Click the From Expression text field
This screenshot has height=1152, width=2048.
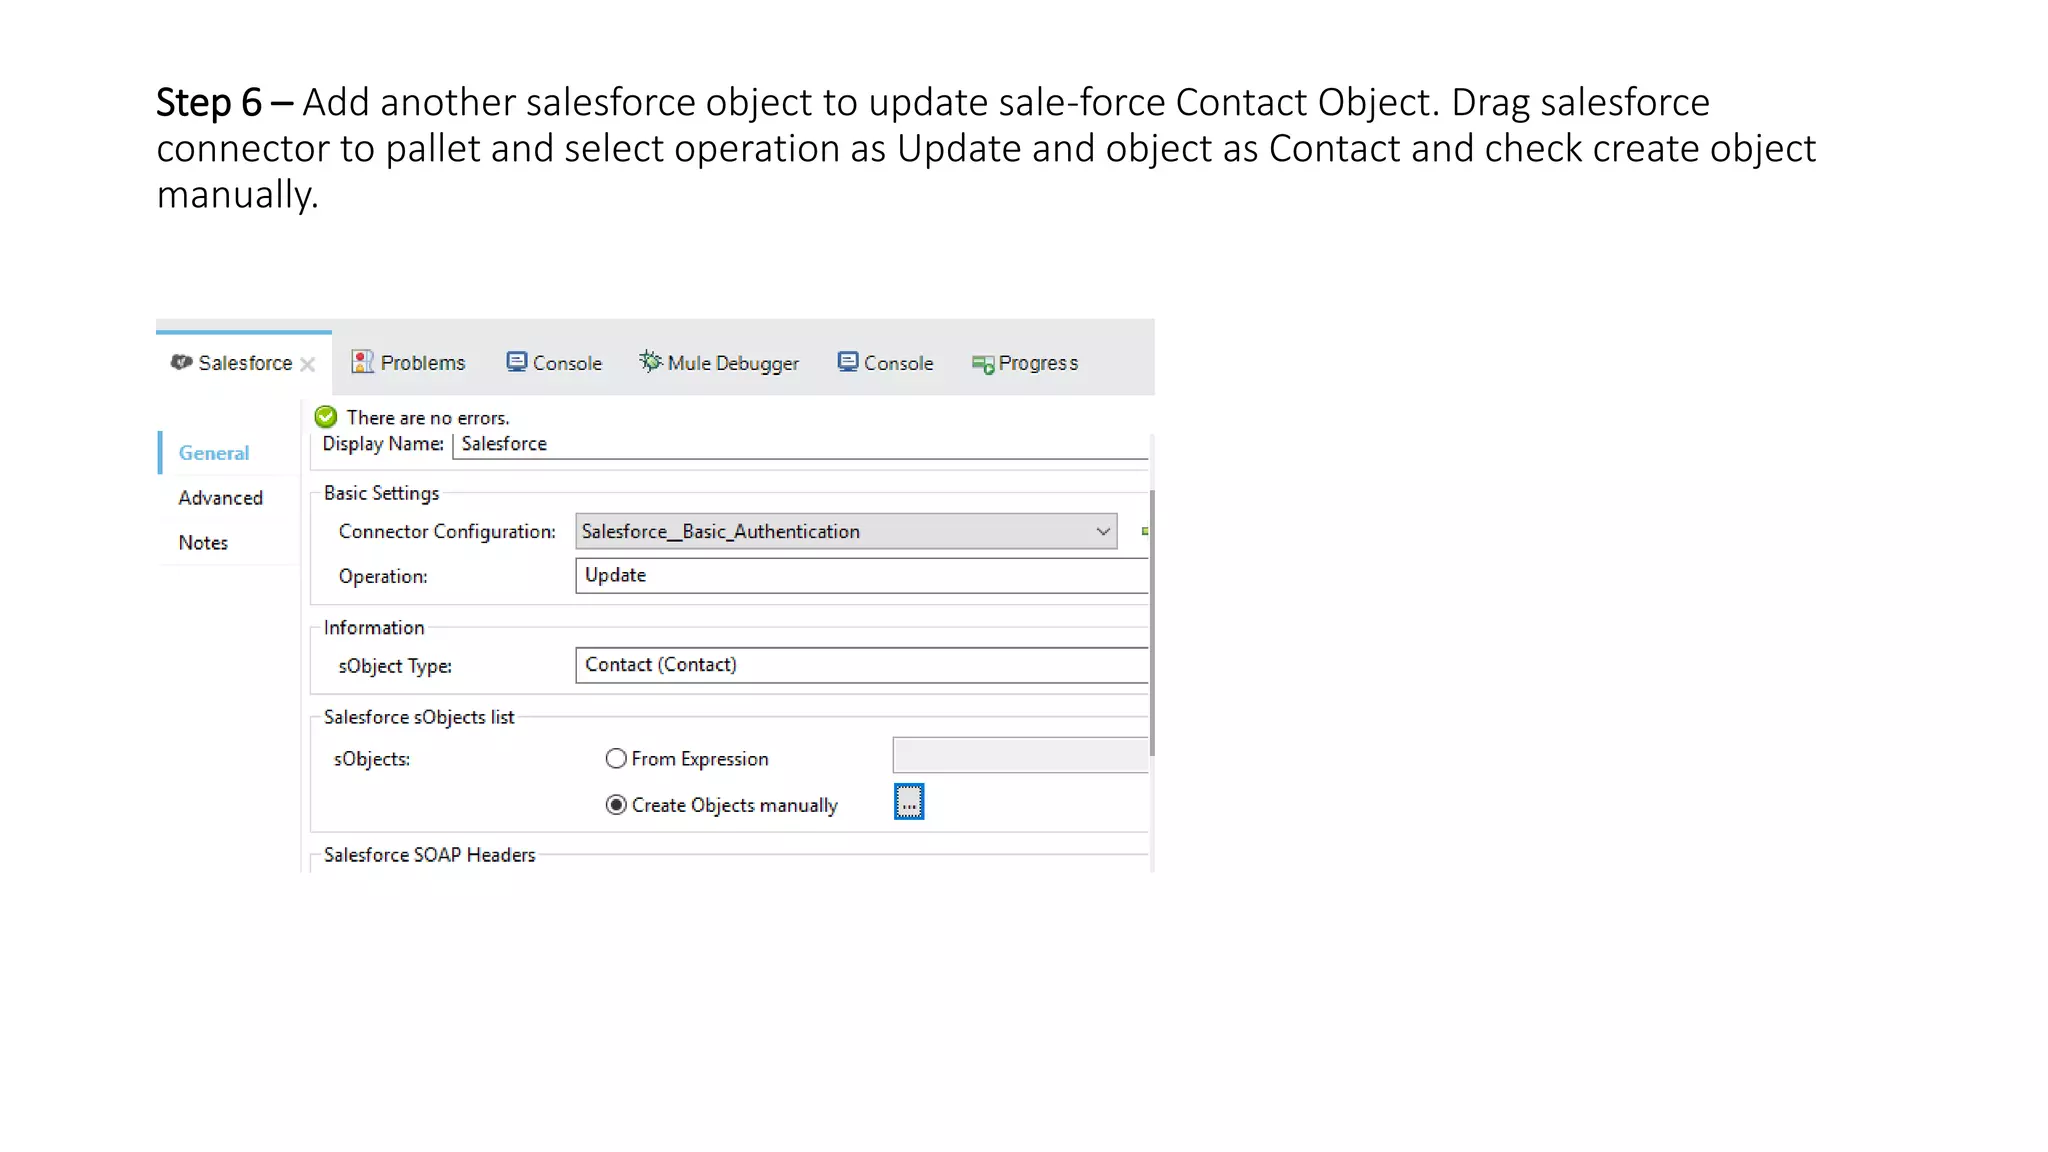pyautogui.click(x=1021, y=755)
